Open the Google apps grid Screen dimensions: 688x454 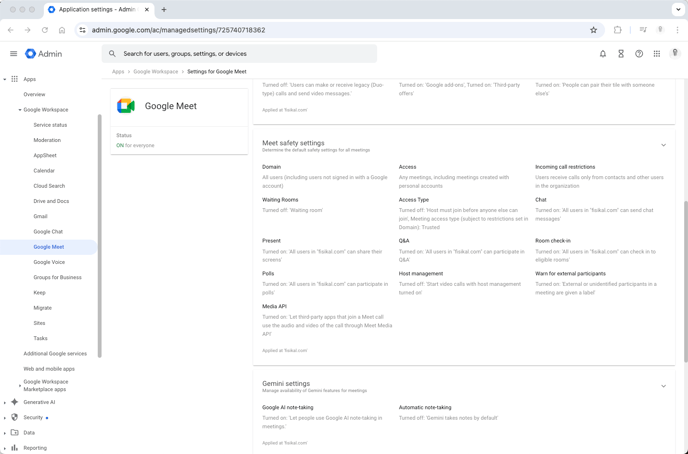(x=657, y=54)
